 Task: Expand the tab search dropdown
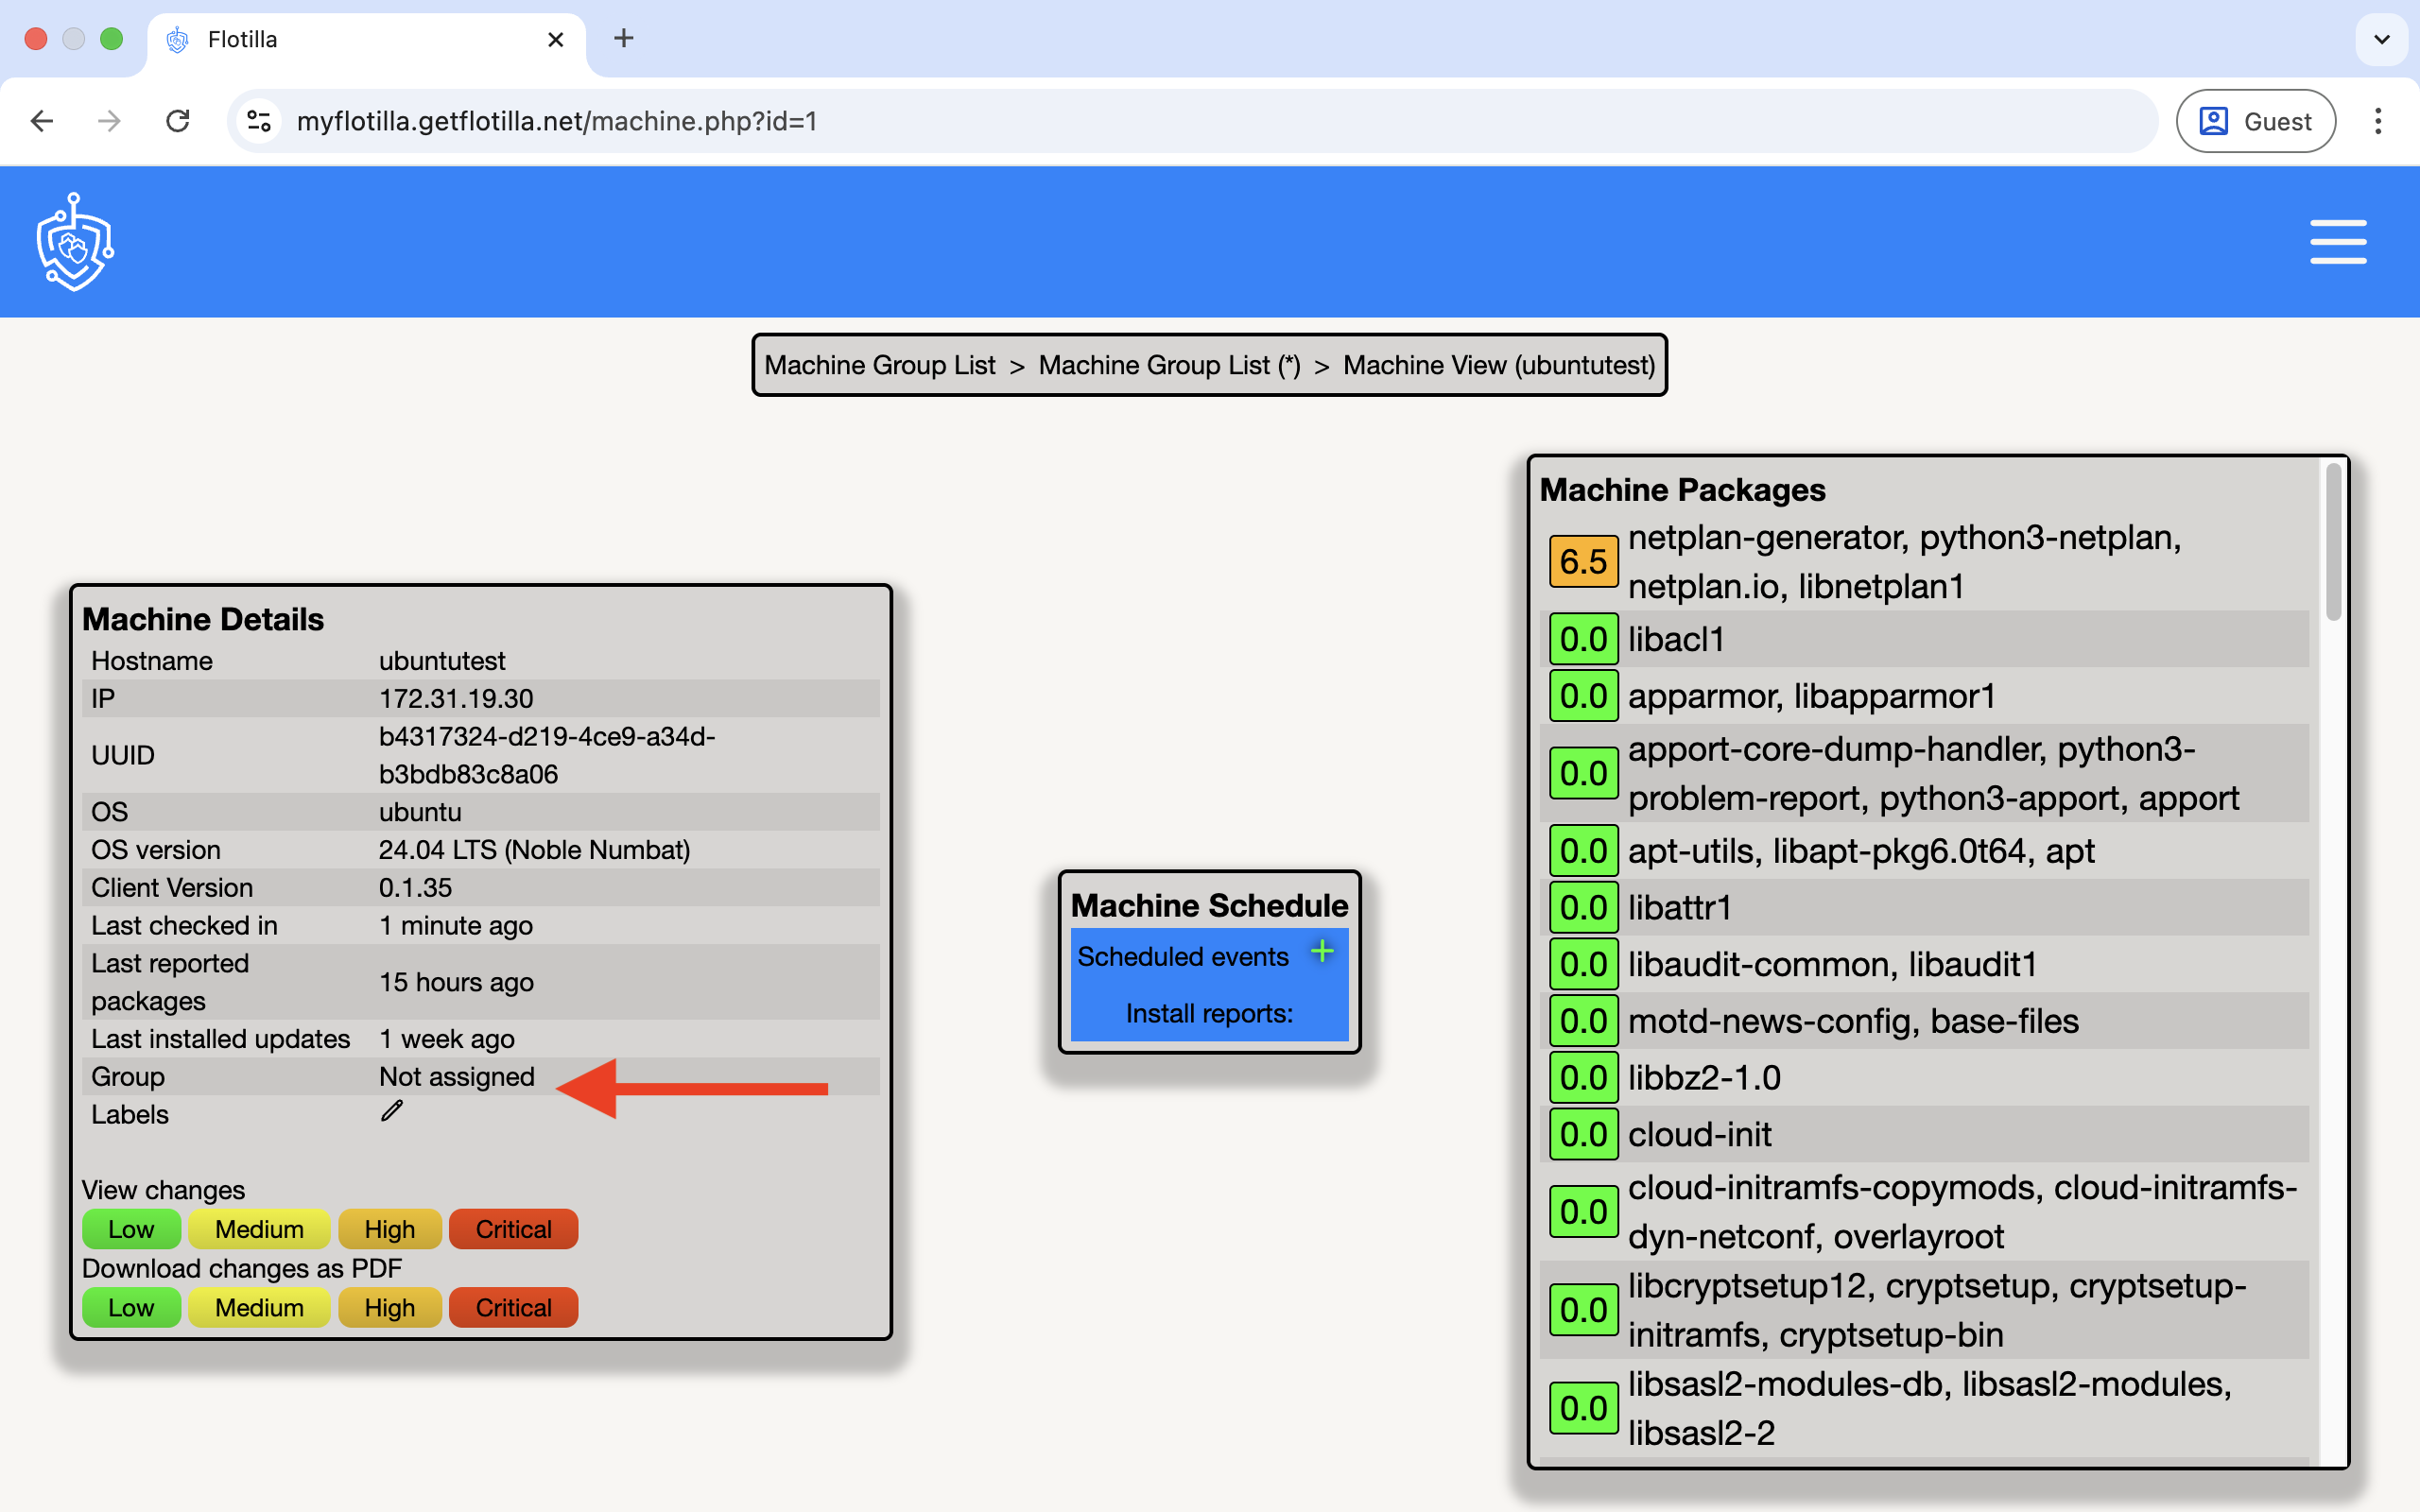click(2382, 39)
